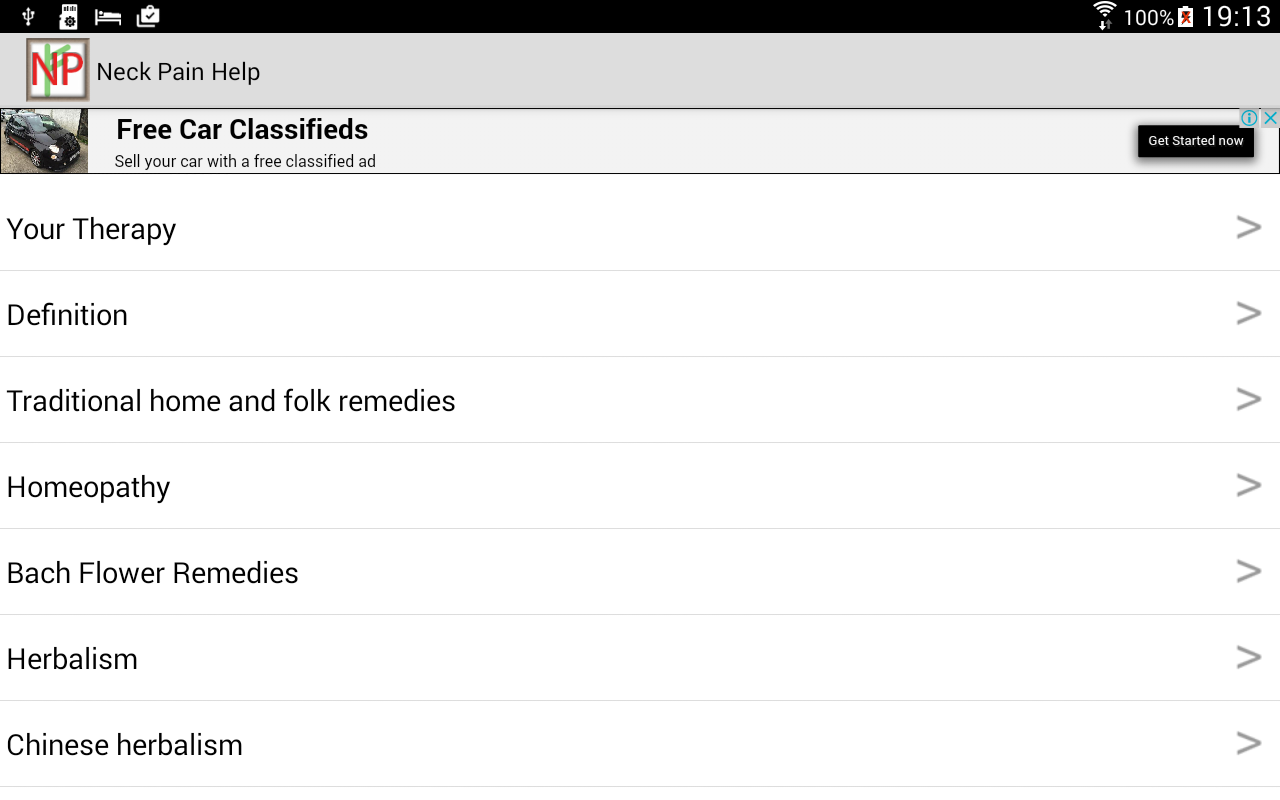Expand the Your Therapy chevron arrow
Viewport: 1280px width, 800px height.
pyautogui.click(x=1248, y=228)
